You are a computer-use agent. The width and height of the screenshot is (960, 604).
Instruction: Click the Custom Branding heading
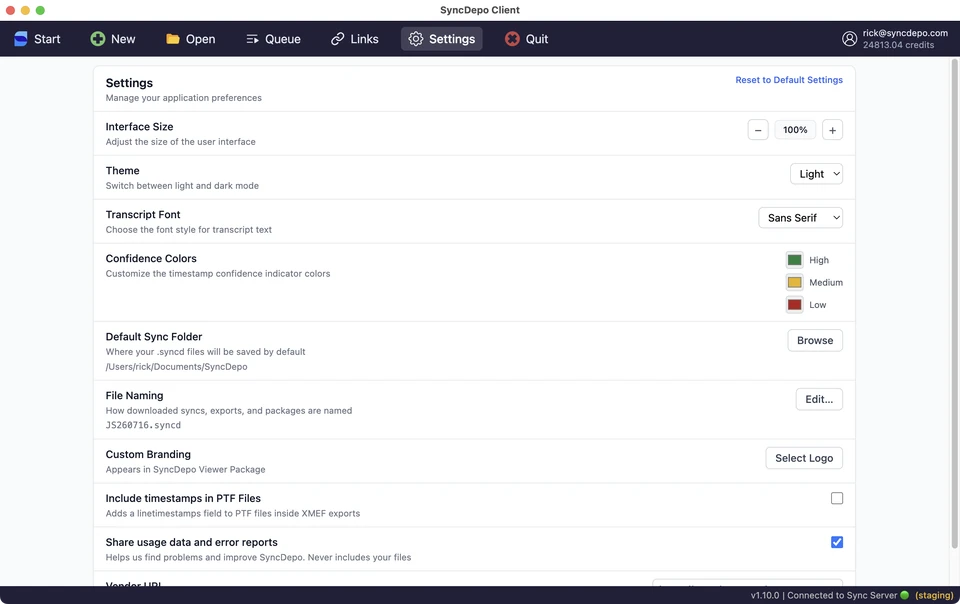point(148,454)
